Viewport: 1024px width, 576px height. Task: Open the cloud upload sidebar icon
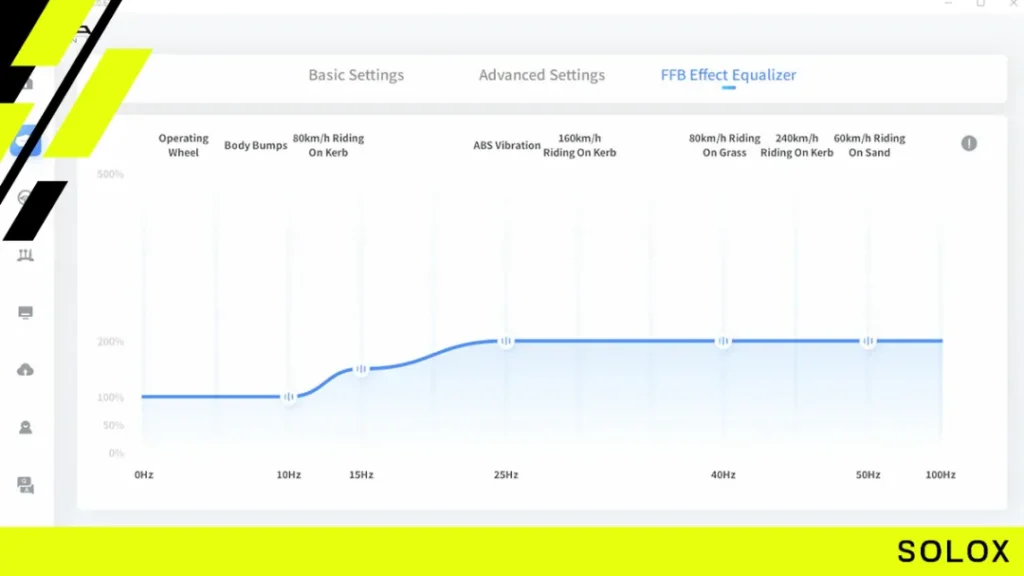coord(25,370)
